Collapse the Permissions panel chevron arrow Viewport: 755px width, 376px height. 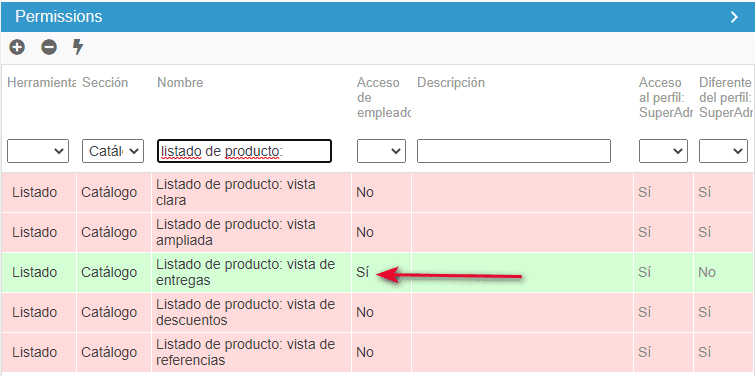[734, 17]
